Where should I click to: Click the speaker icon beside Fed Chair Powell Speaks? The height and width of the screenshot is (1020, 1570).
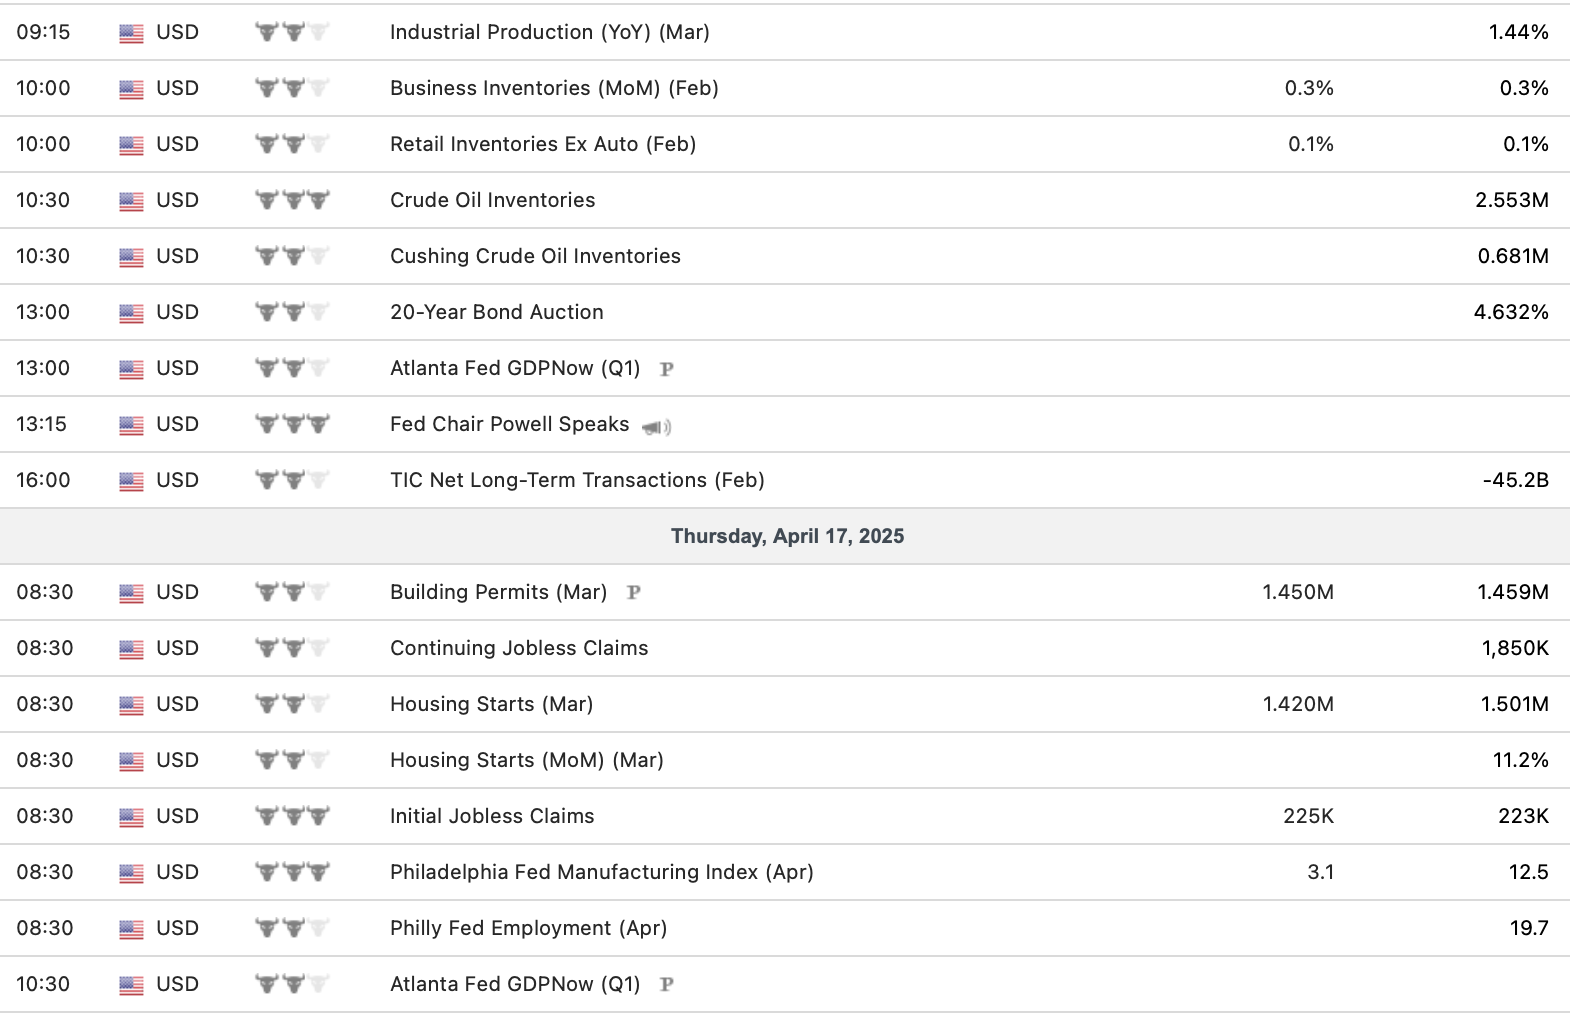656,427
